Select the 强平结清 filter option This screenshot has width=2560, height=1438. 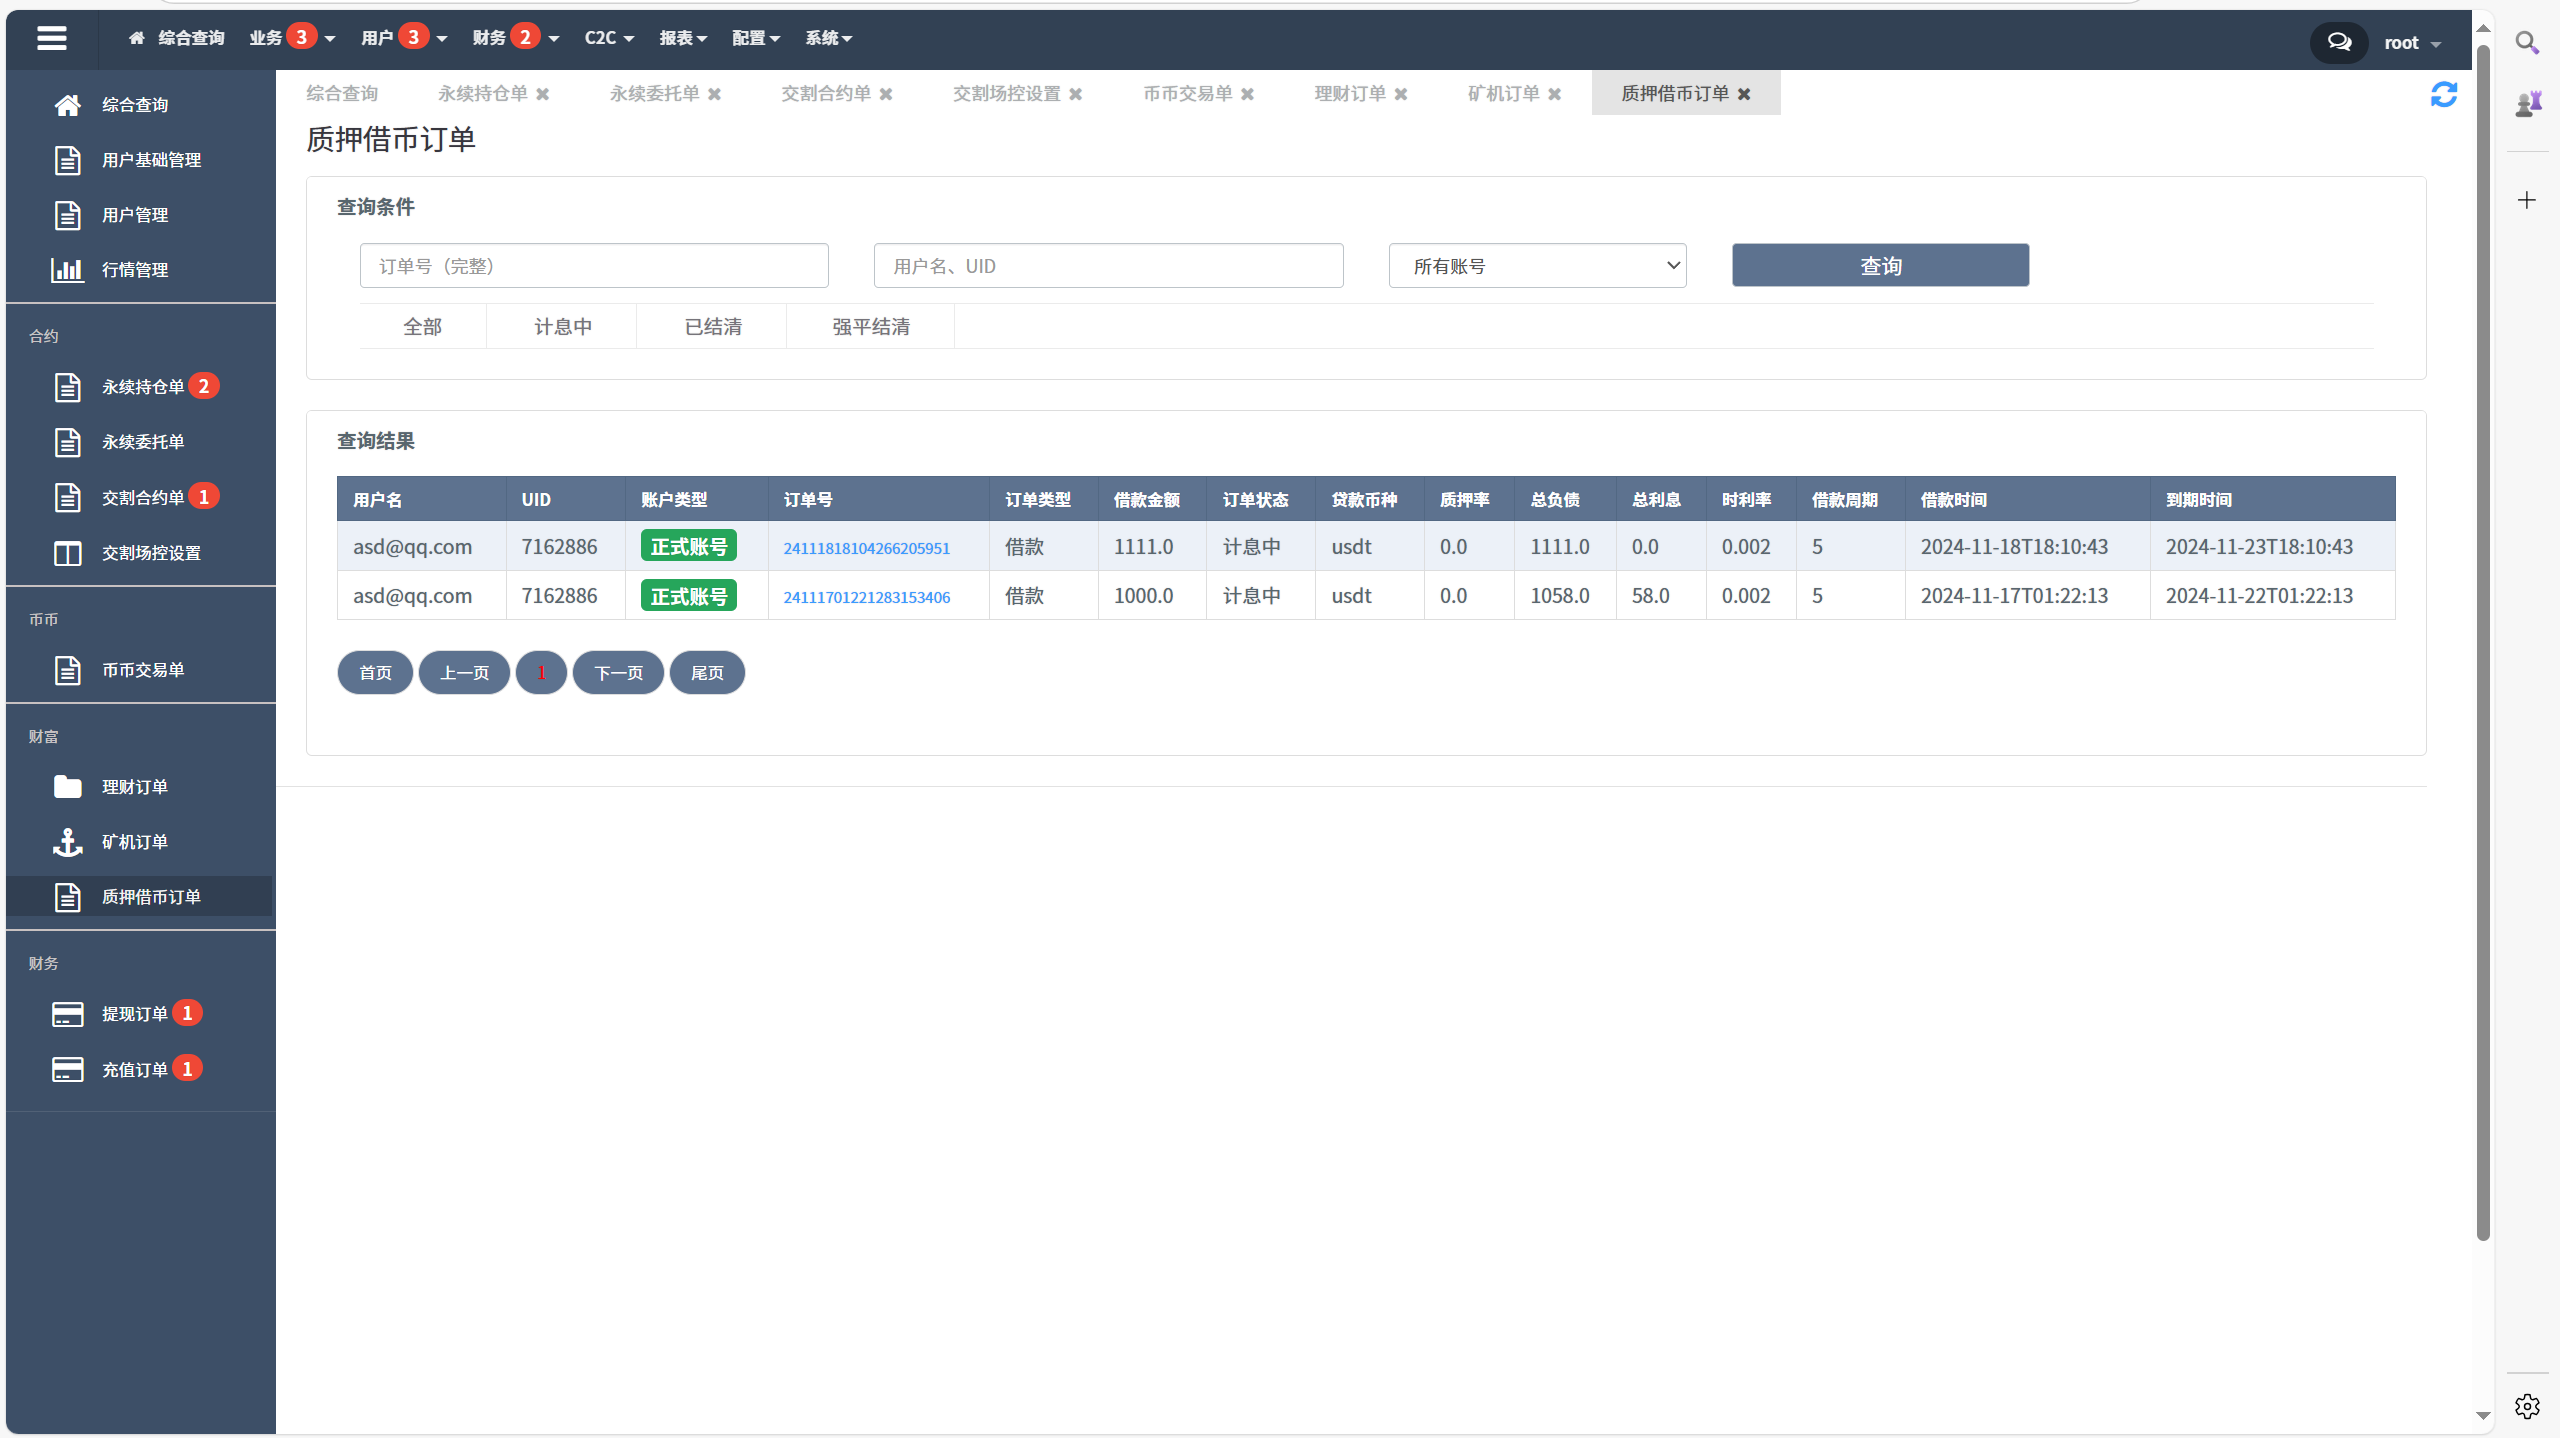point(868,326)
